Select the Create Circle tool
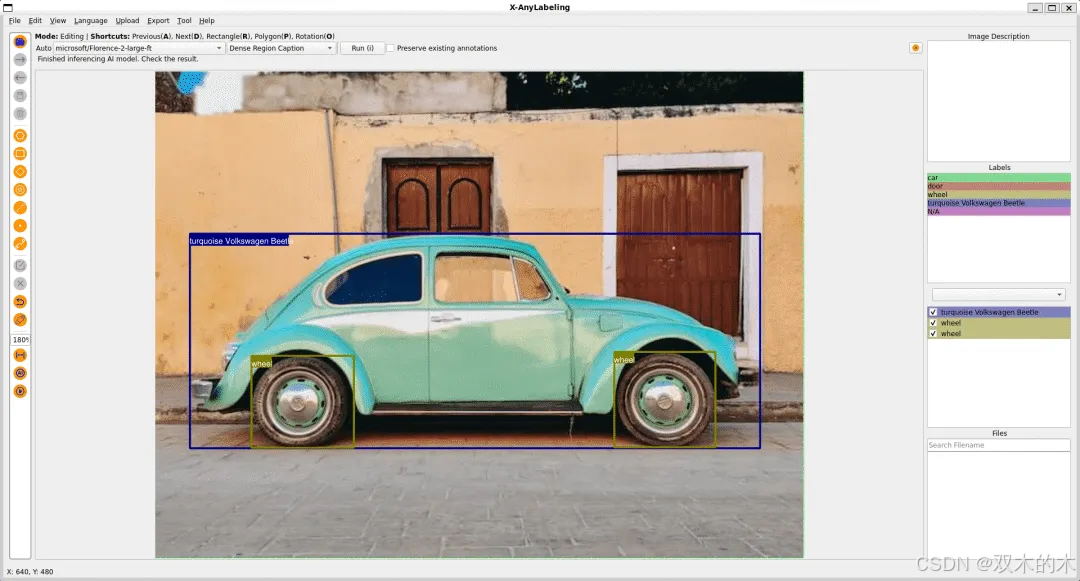Viewport: 1080px width, 581px height. (x=20, y=189)
